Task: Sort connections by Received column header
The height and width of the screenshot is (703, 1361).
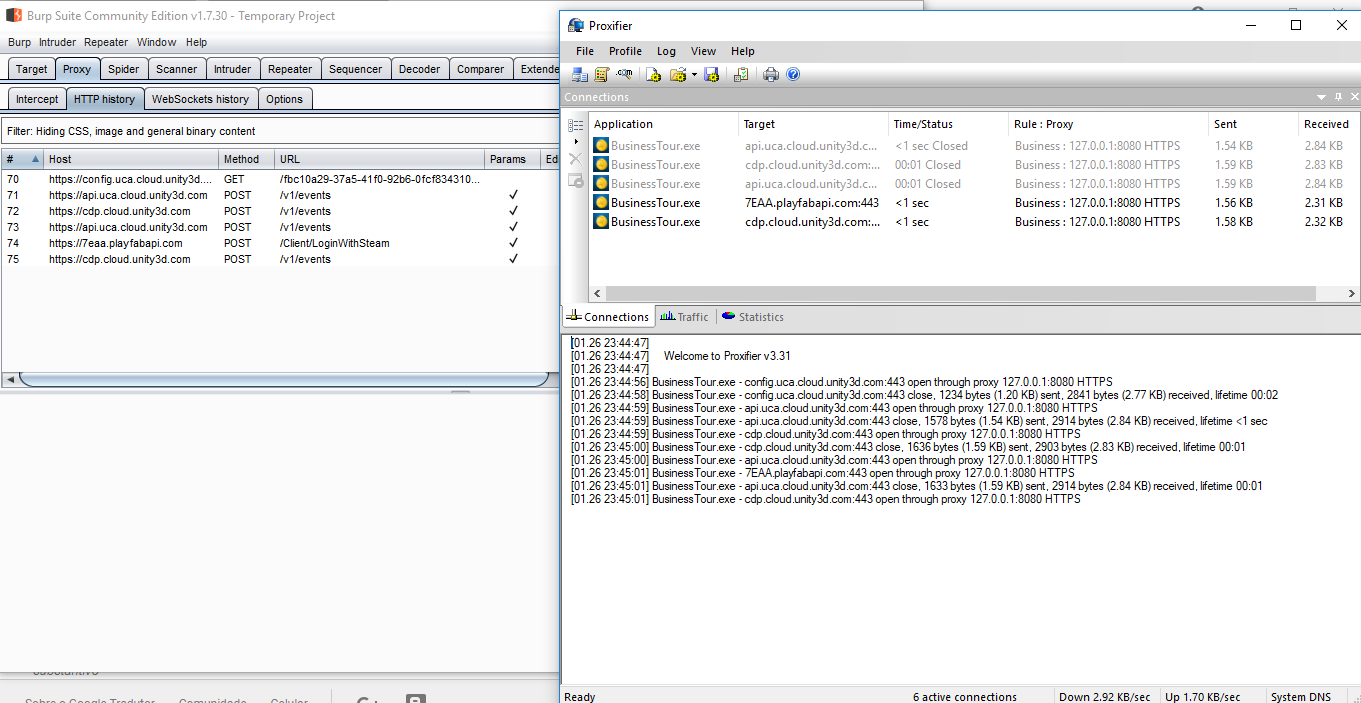Action: (1328, 124)
